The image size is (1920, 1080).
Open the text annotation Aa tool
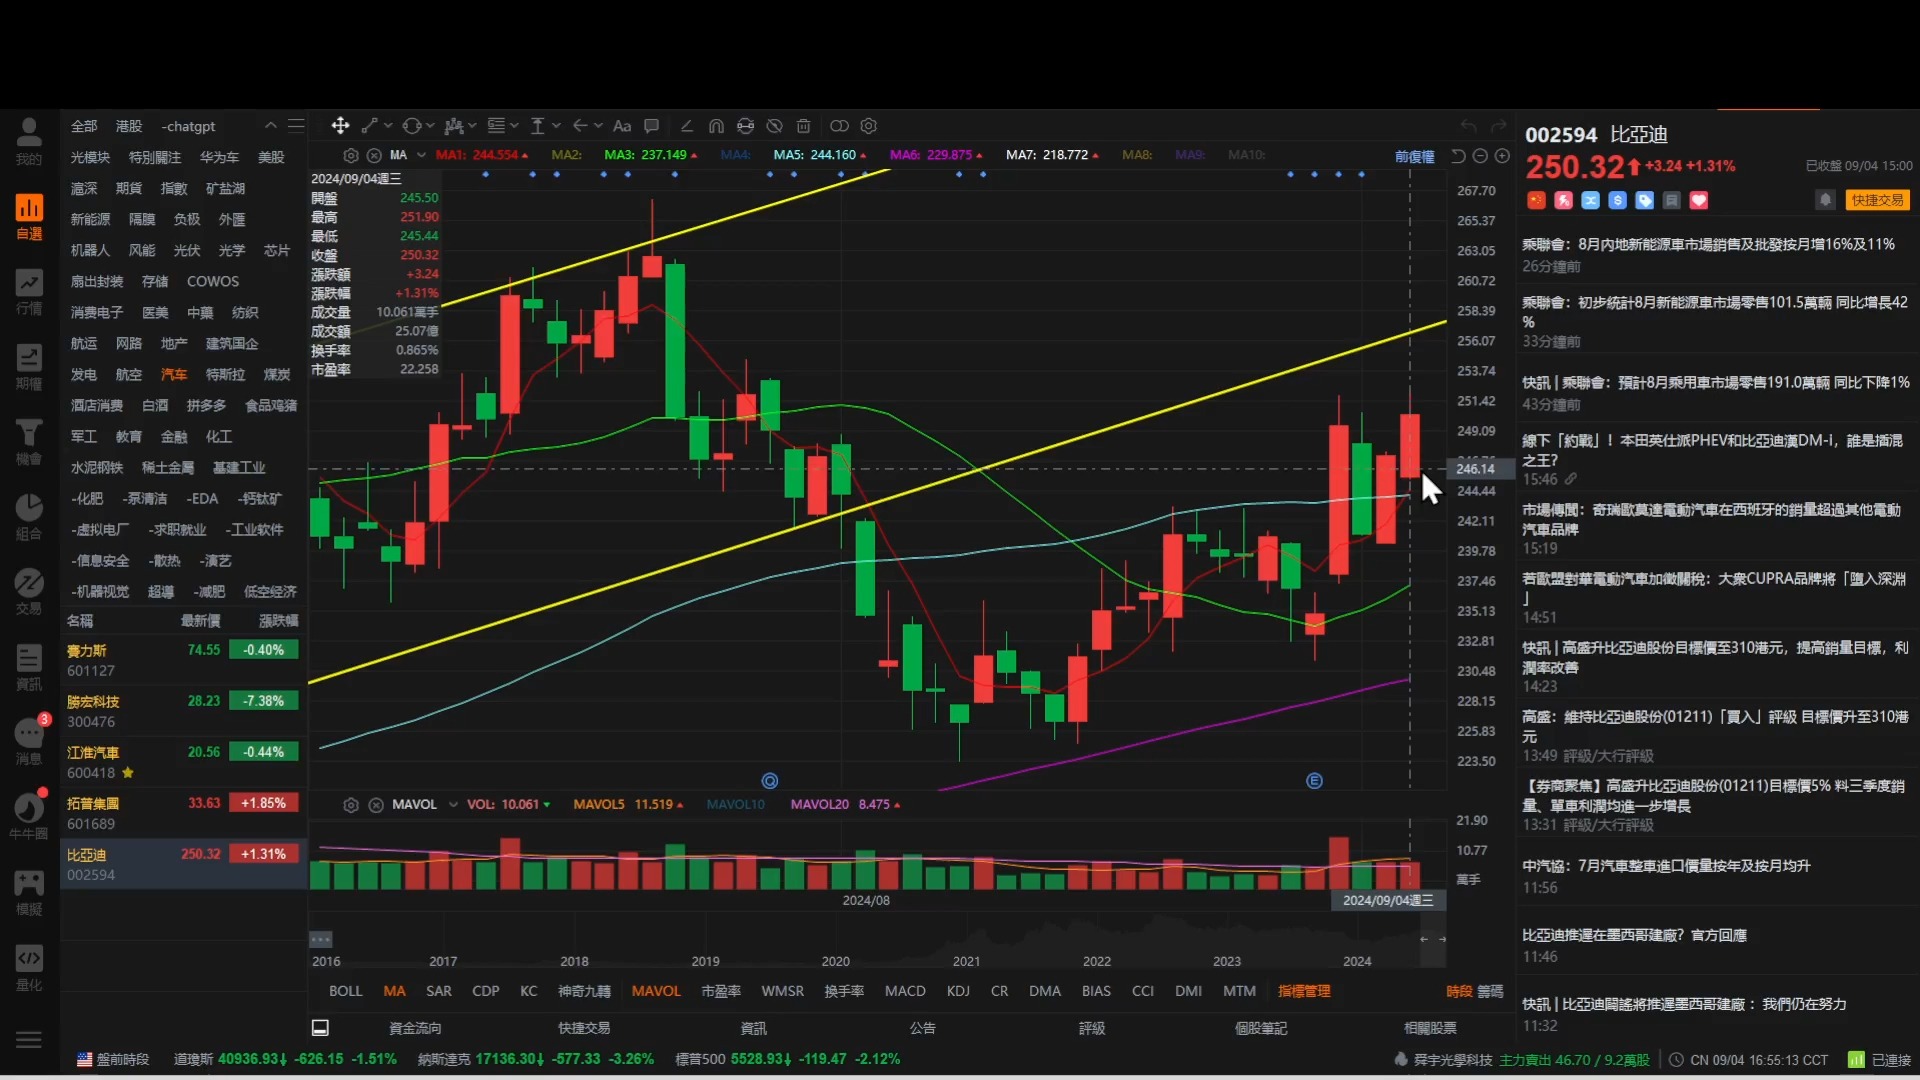pos(622,126)
